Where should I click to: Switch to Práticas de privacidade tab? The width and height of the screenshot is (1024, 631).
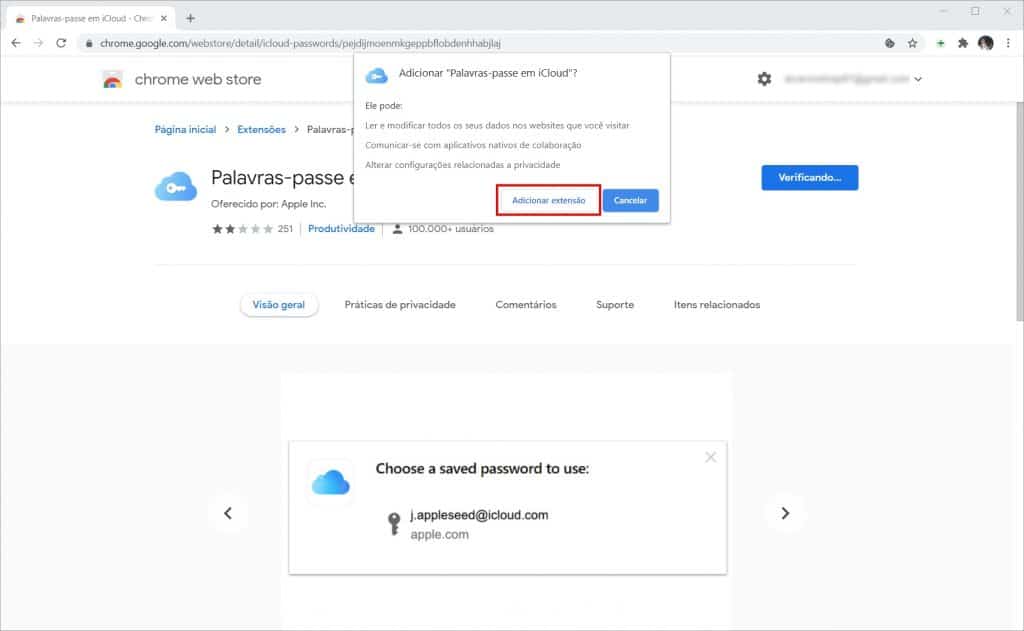pyautogui.click(x=400, y=305)
